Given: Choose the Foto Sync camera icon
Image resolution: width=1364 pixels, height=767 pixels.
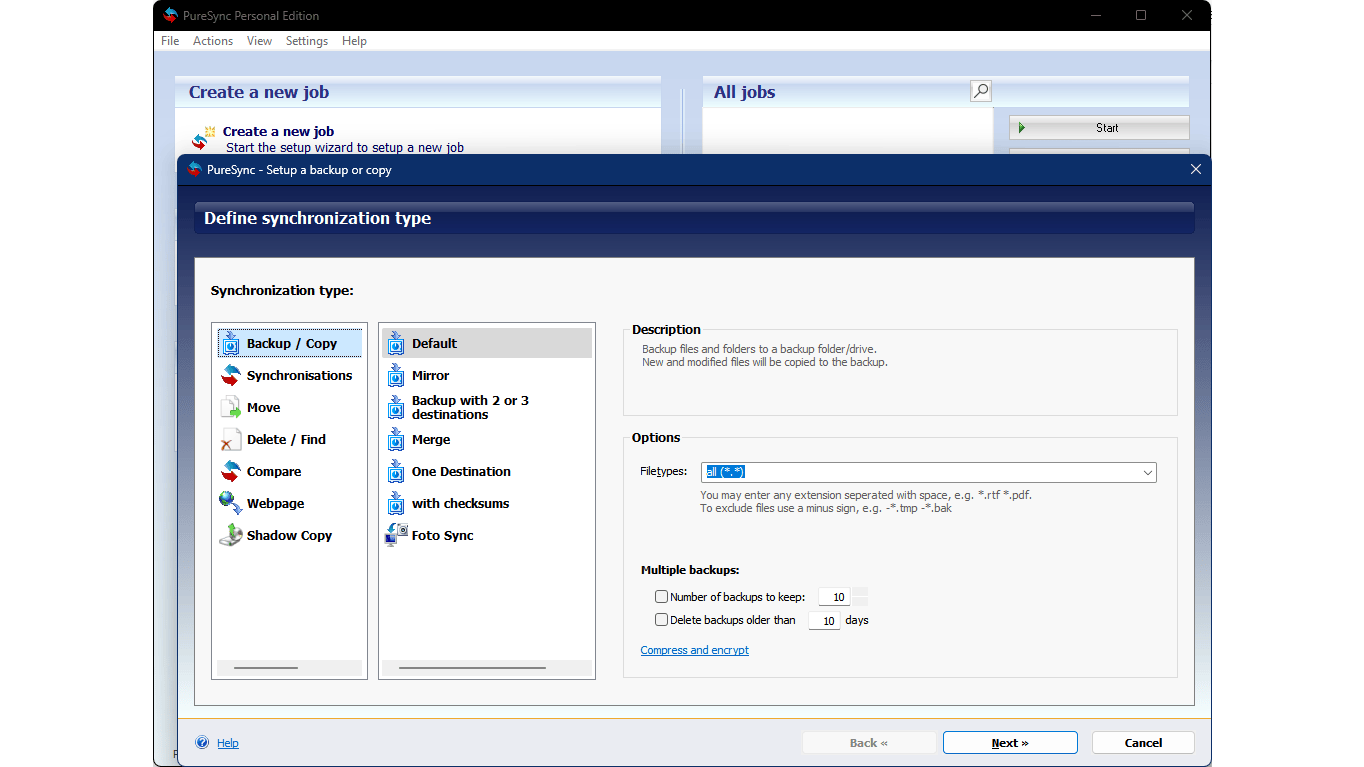Looking at the screenshot, I should (x=396, y=535).
